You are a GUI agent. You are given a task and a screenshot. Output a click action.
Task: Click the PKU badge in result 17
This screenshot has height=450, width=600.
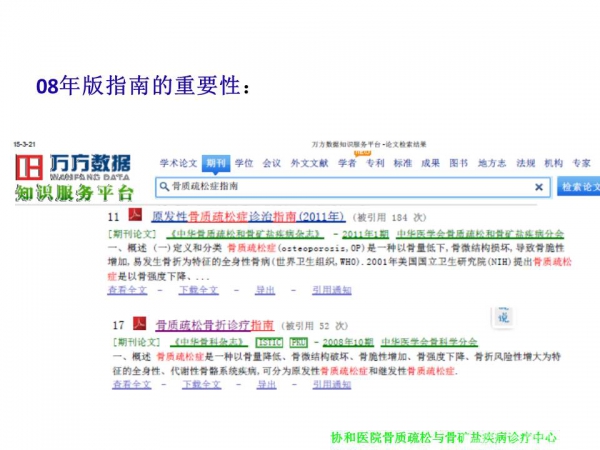coord(298,341)
